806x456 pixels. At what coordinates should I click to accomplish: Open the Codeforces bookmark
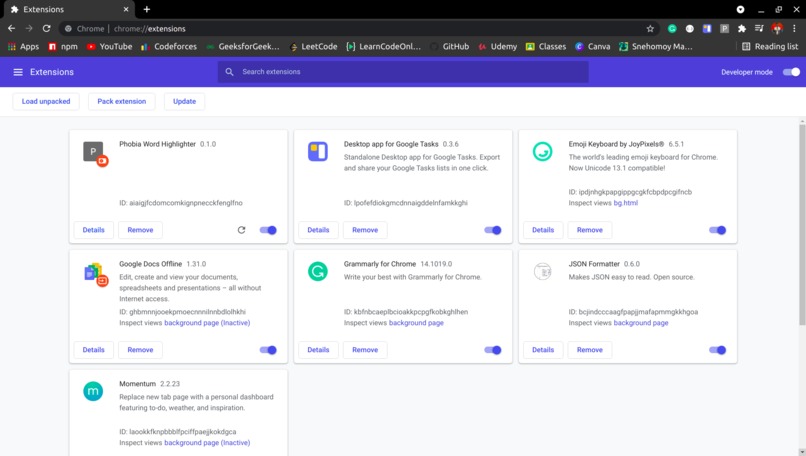(x=169, y=46)
